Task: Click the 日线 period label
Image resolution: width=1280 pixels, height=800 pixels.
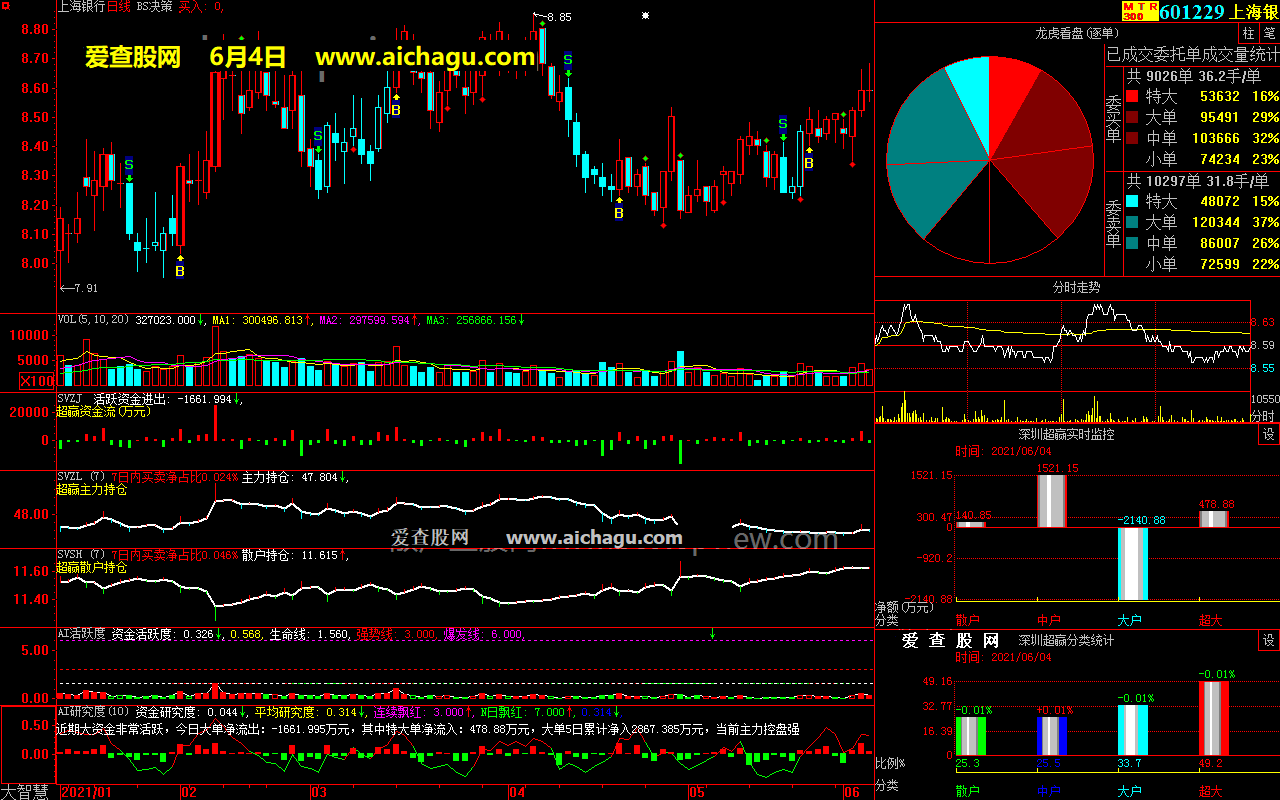Action: 119,6
